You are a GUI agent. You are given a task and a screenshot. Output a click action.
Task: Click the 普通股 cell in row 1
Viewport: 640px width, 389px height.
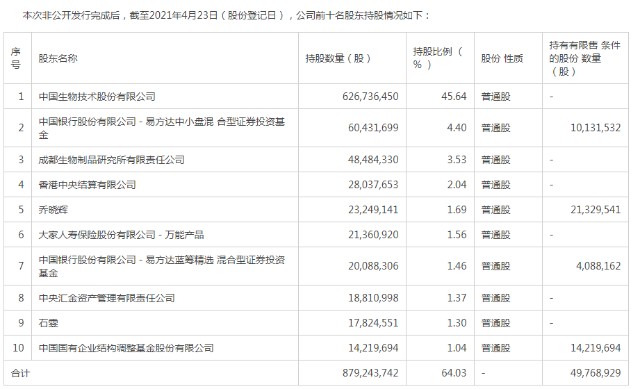pyautogui.click(x=496, y=97)
